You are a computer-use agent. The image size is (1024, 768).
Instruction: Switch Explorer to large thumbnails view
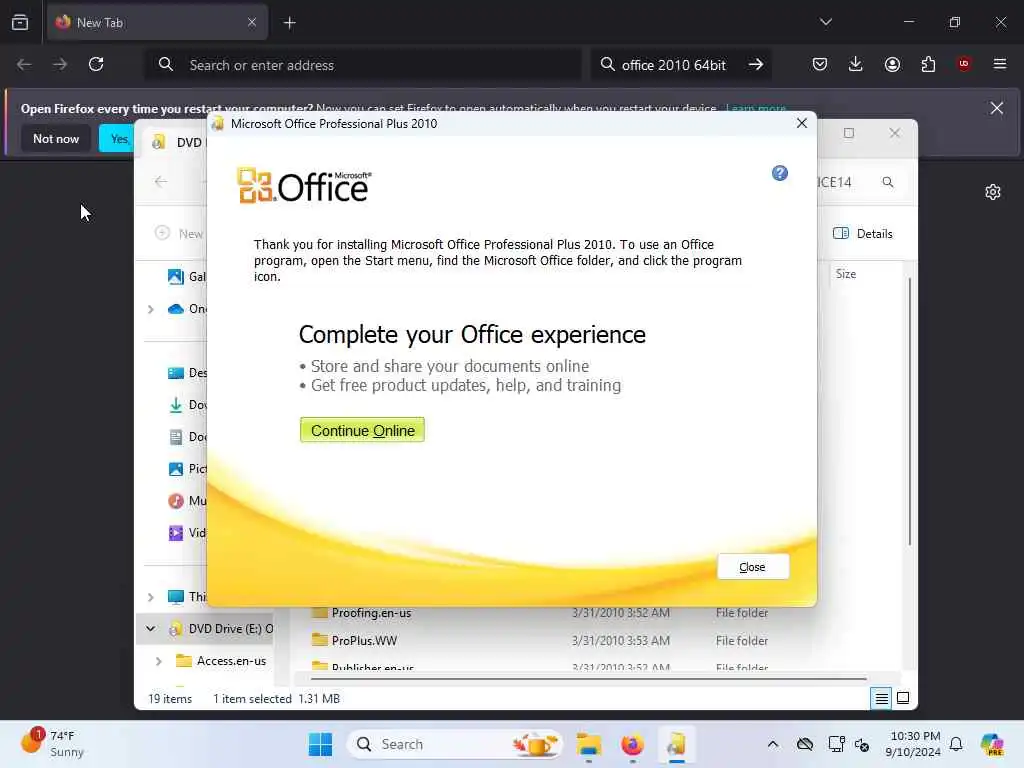coord(903,699)
